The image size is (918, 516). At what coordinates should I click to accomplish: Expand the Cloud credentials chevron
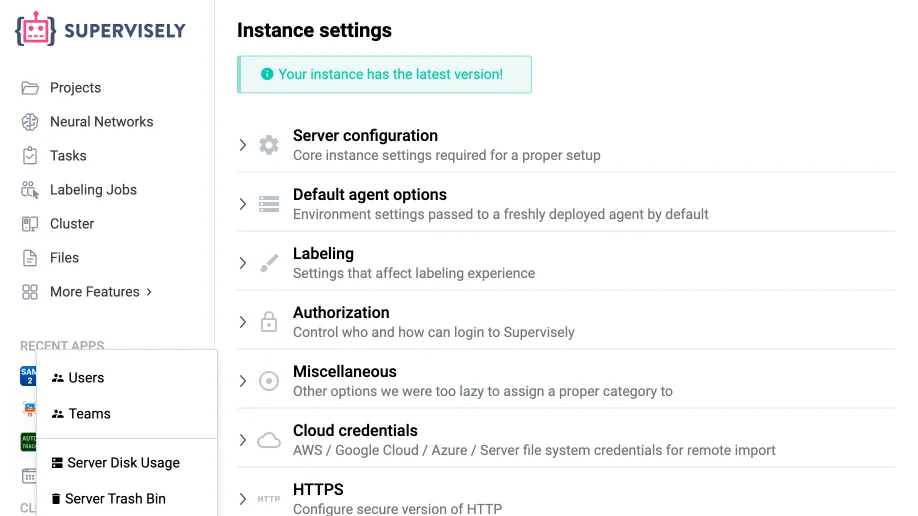242,440
